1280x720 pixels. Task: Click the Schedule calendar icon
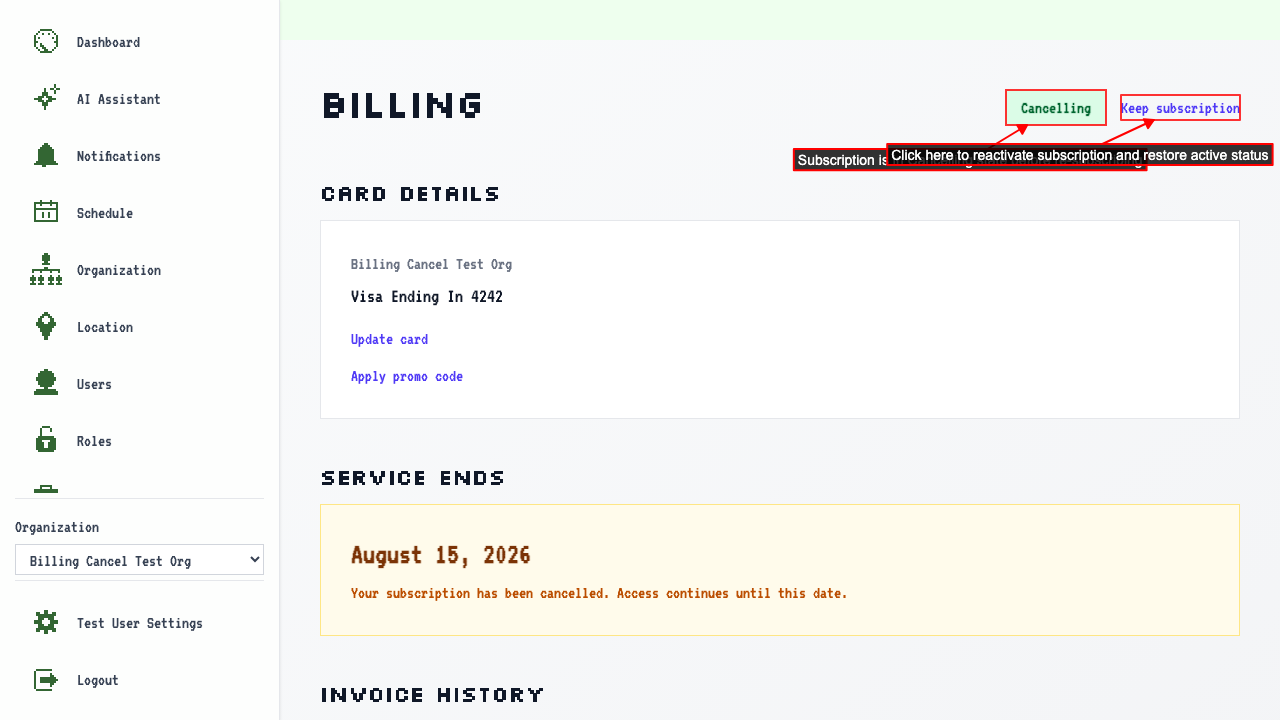click(x=46, y=212)
